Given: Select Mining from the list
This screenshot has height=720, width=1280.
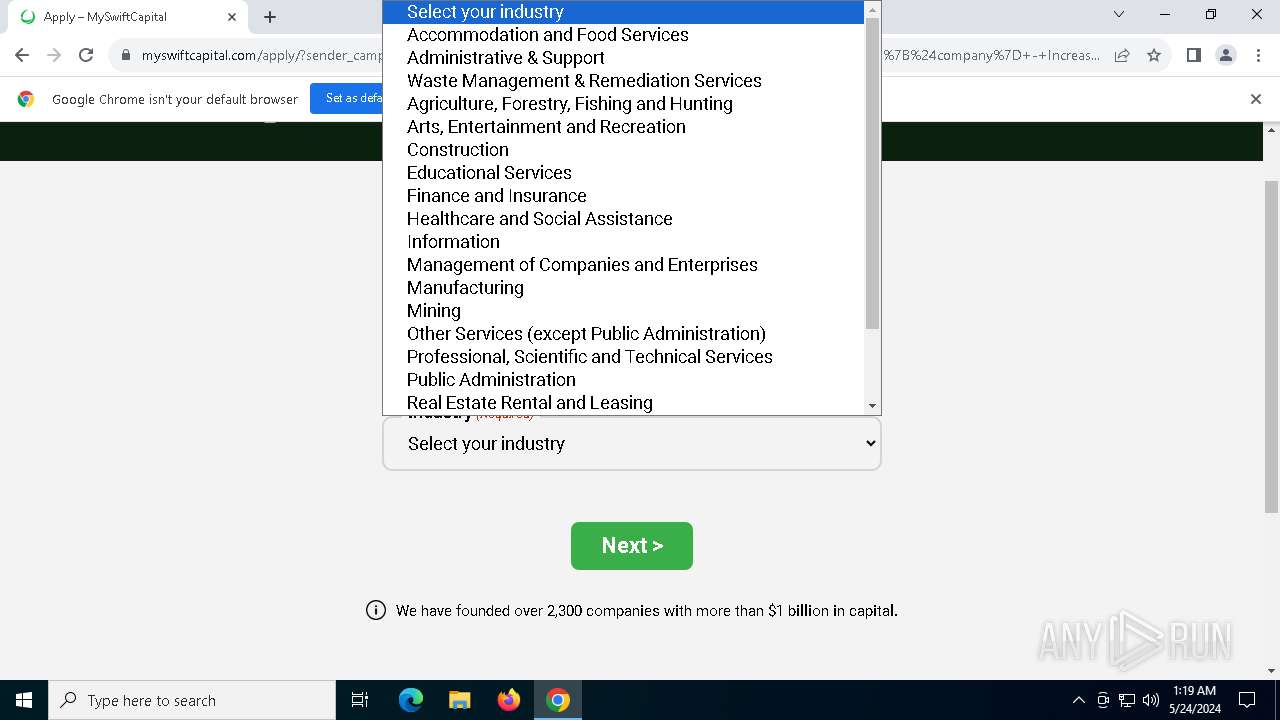Looking at the screenshot, I should coord(623,311).
